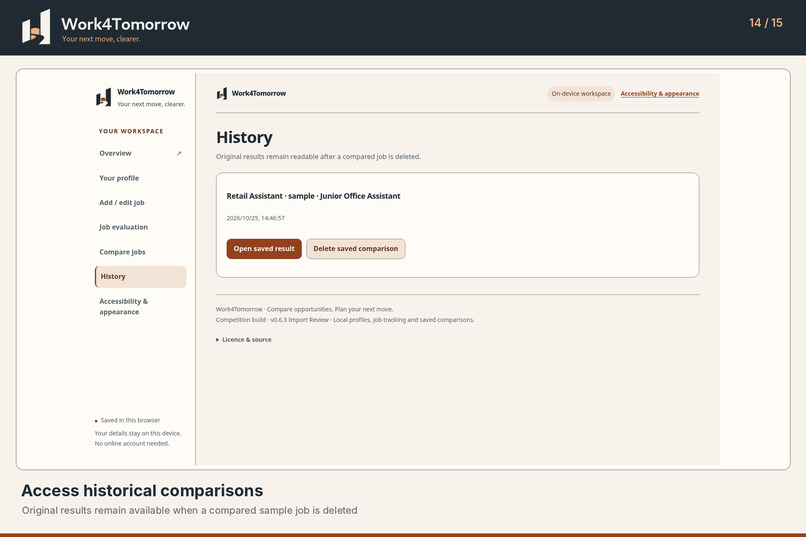
Task: Click the Work4Tomorrow title in the main panel header
Action: (259, 94)
